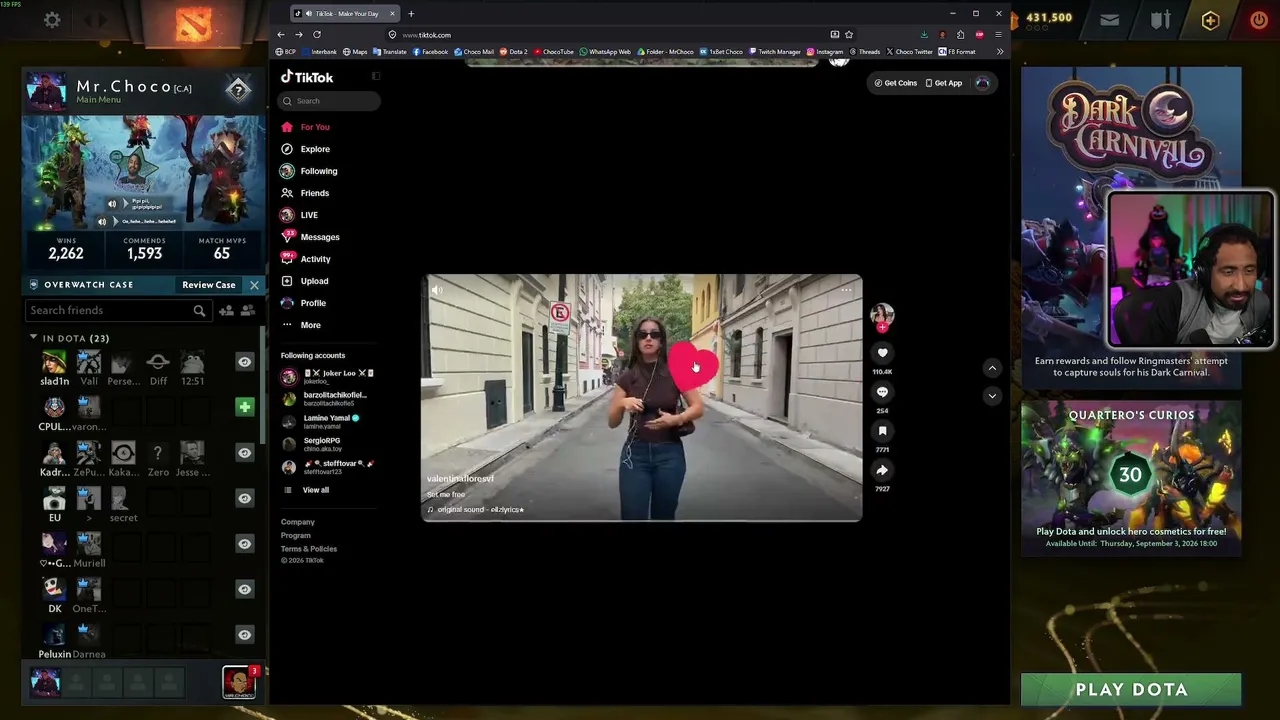This screenshot has width=1280, height=720.
Task: Click the add friend icon in Dota
Action: pyautogui.click(x=226, y=311)
